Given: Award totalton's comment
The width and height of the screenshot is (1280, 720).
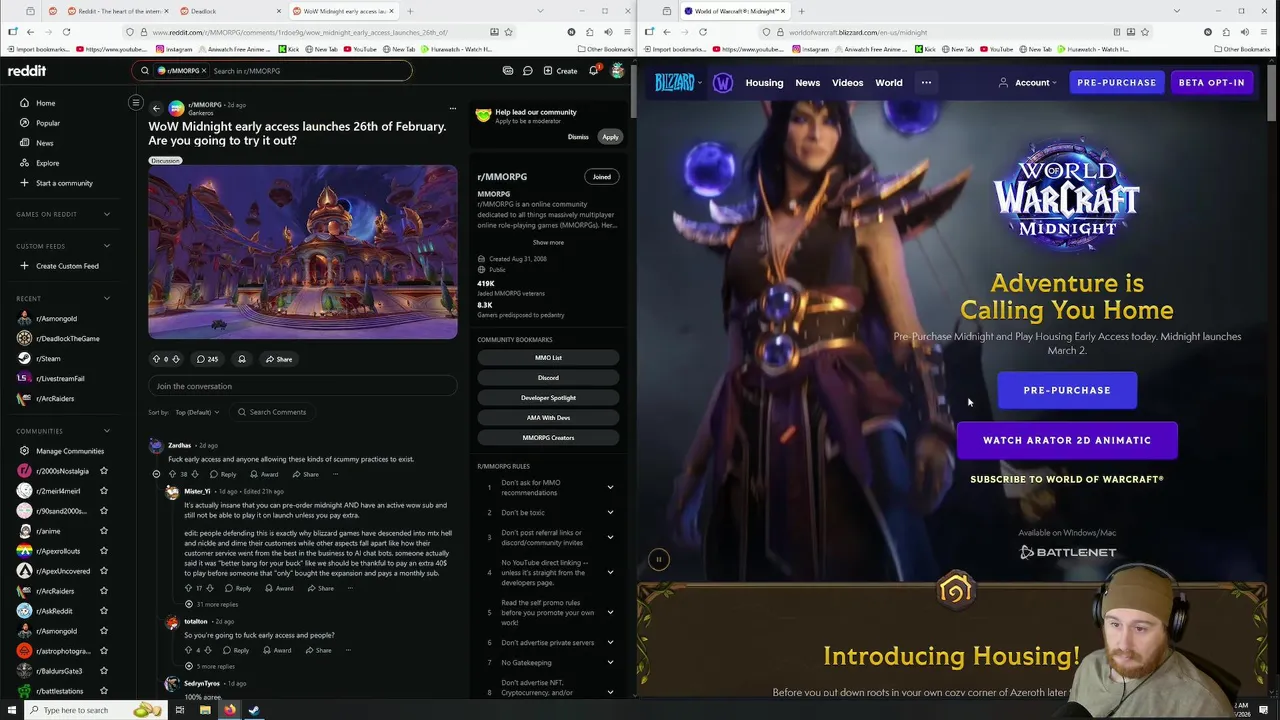Looking at the screenshot, I should (x=278, y=650).
